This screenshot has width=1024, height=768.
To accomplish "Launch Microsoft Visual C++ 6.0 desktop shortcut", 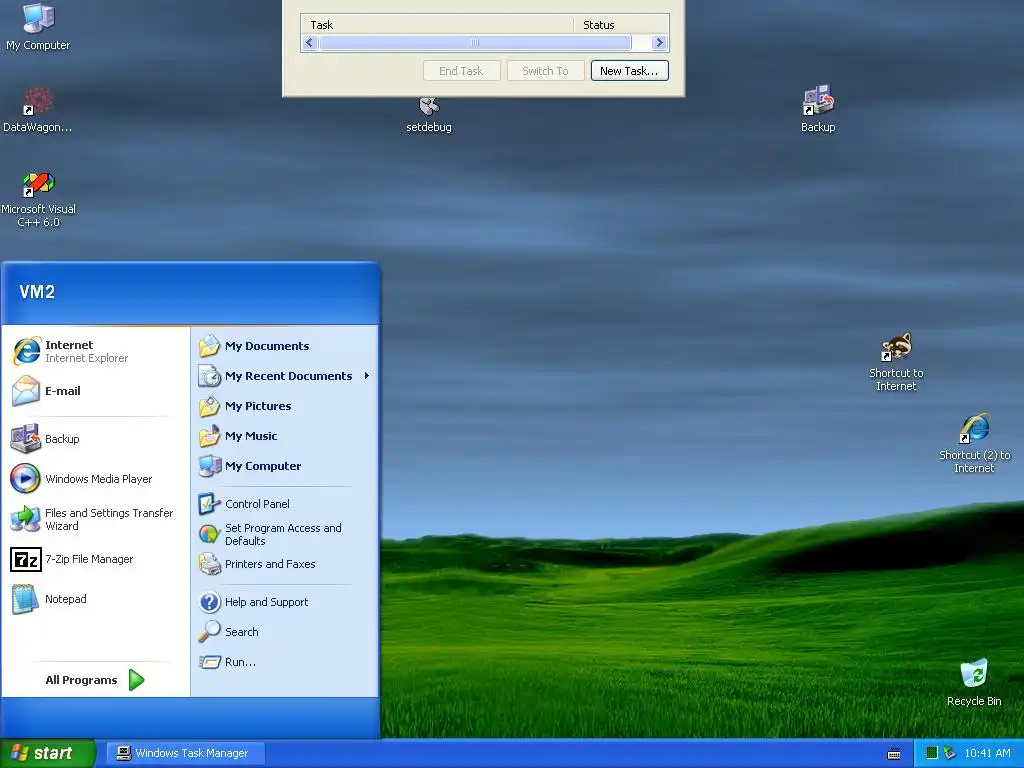I will [38, 199].
